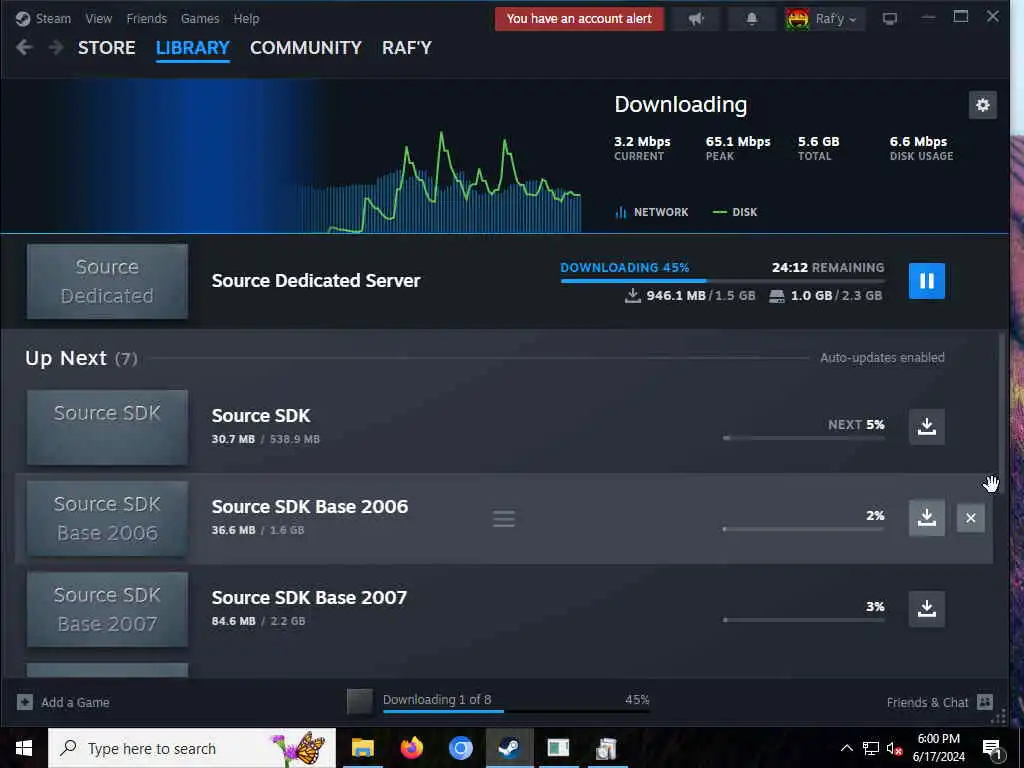The height and width of the screenshot is (768, 1024).
Task: Click the taskbar search box
Action: pyautogui.click(x=192, y=748)
